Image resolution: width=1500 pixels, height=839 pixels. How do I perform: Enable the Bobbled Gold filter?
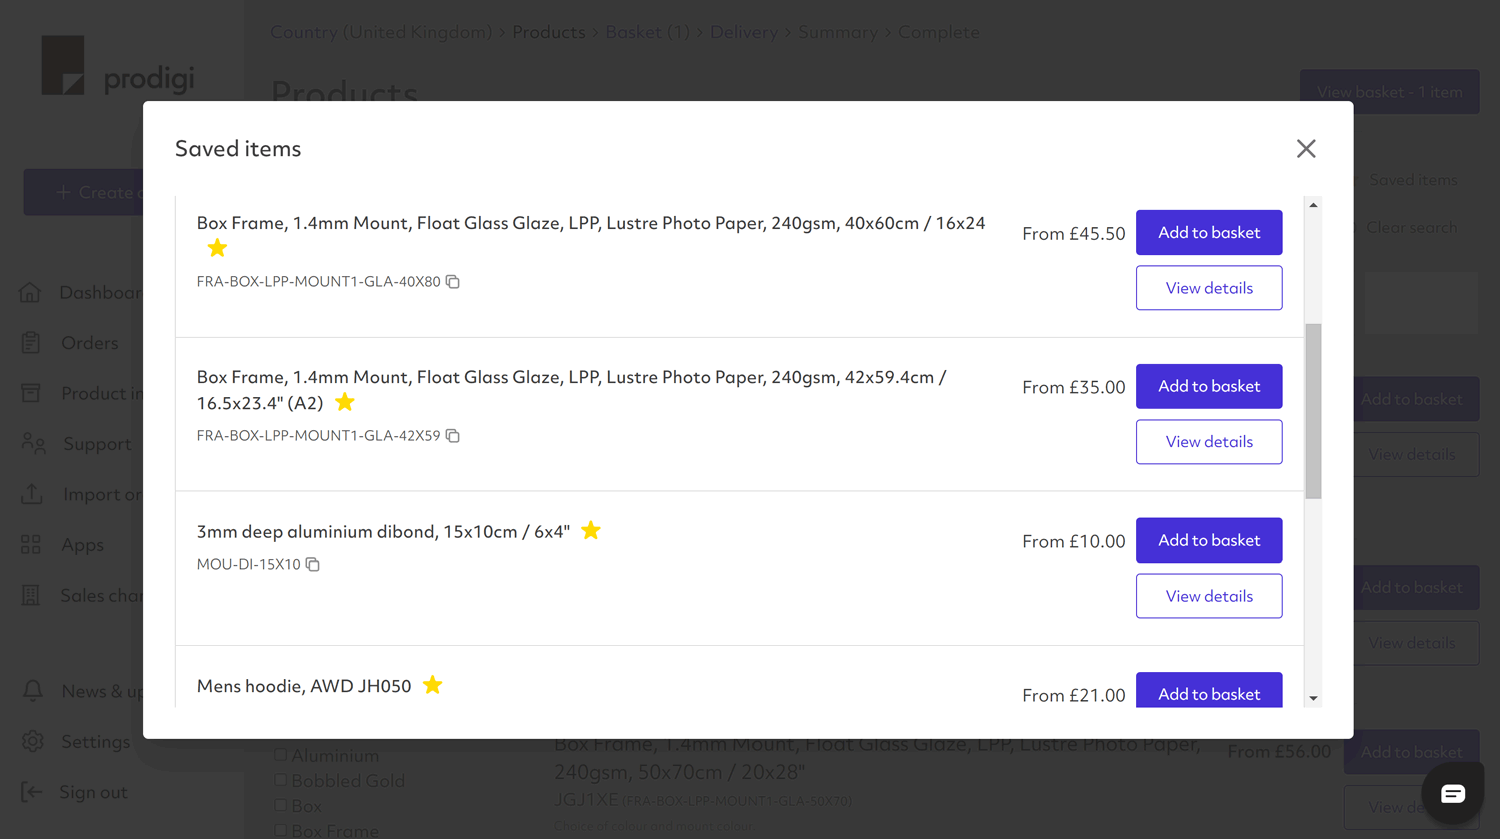280,780
